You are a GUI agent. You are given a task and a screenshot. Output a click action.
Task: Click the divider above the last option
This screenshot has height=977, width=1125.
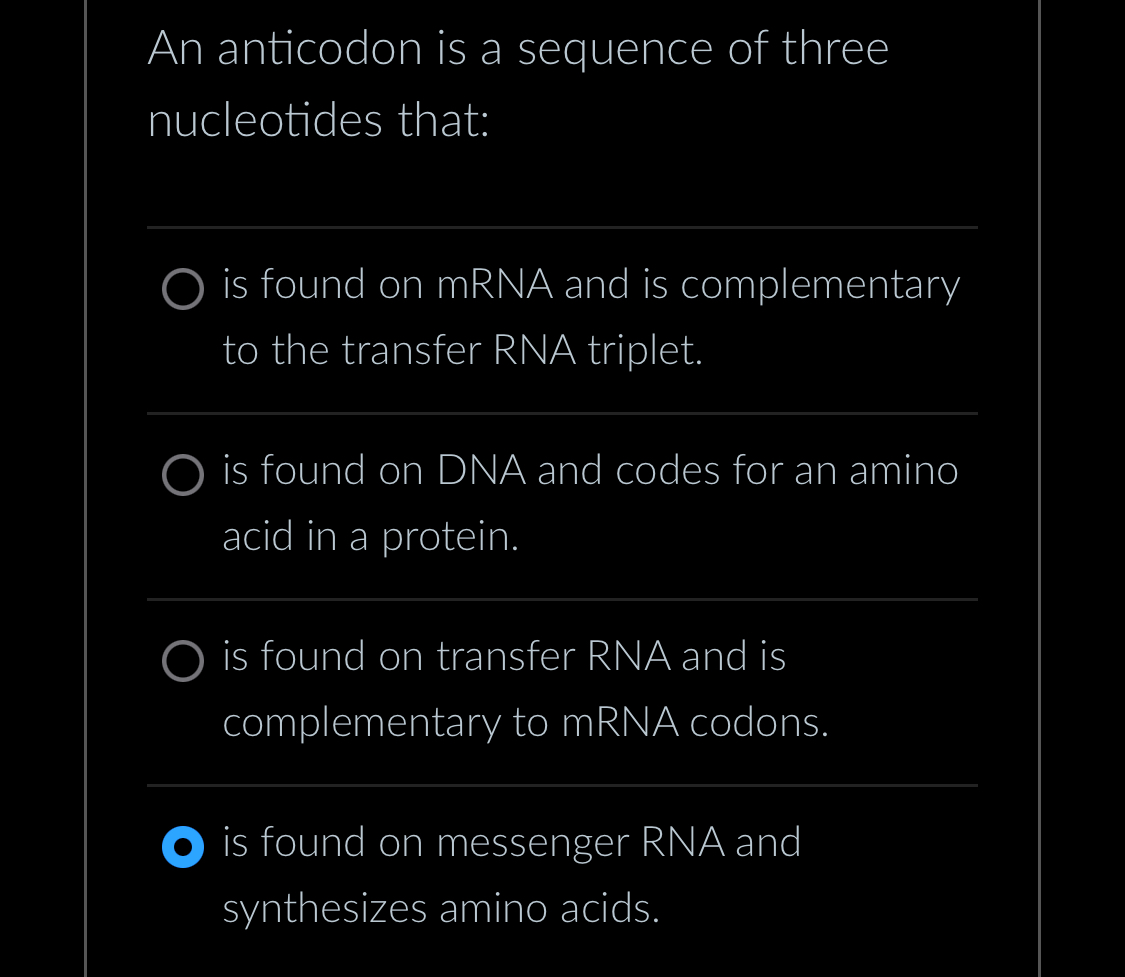click(x=562, y=787)
